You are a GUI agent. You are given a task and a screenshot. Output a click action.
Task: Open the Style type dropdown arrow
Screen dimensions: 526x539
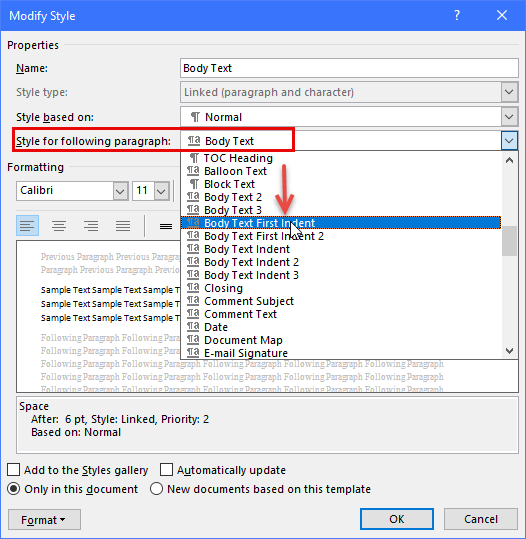509,92
